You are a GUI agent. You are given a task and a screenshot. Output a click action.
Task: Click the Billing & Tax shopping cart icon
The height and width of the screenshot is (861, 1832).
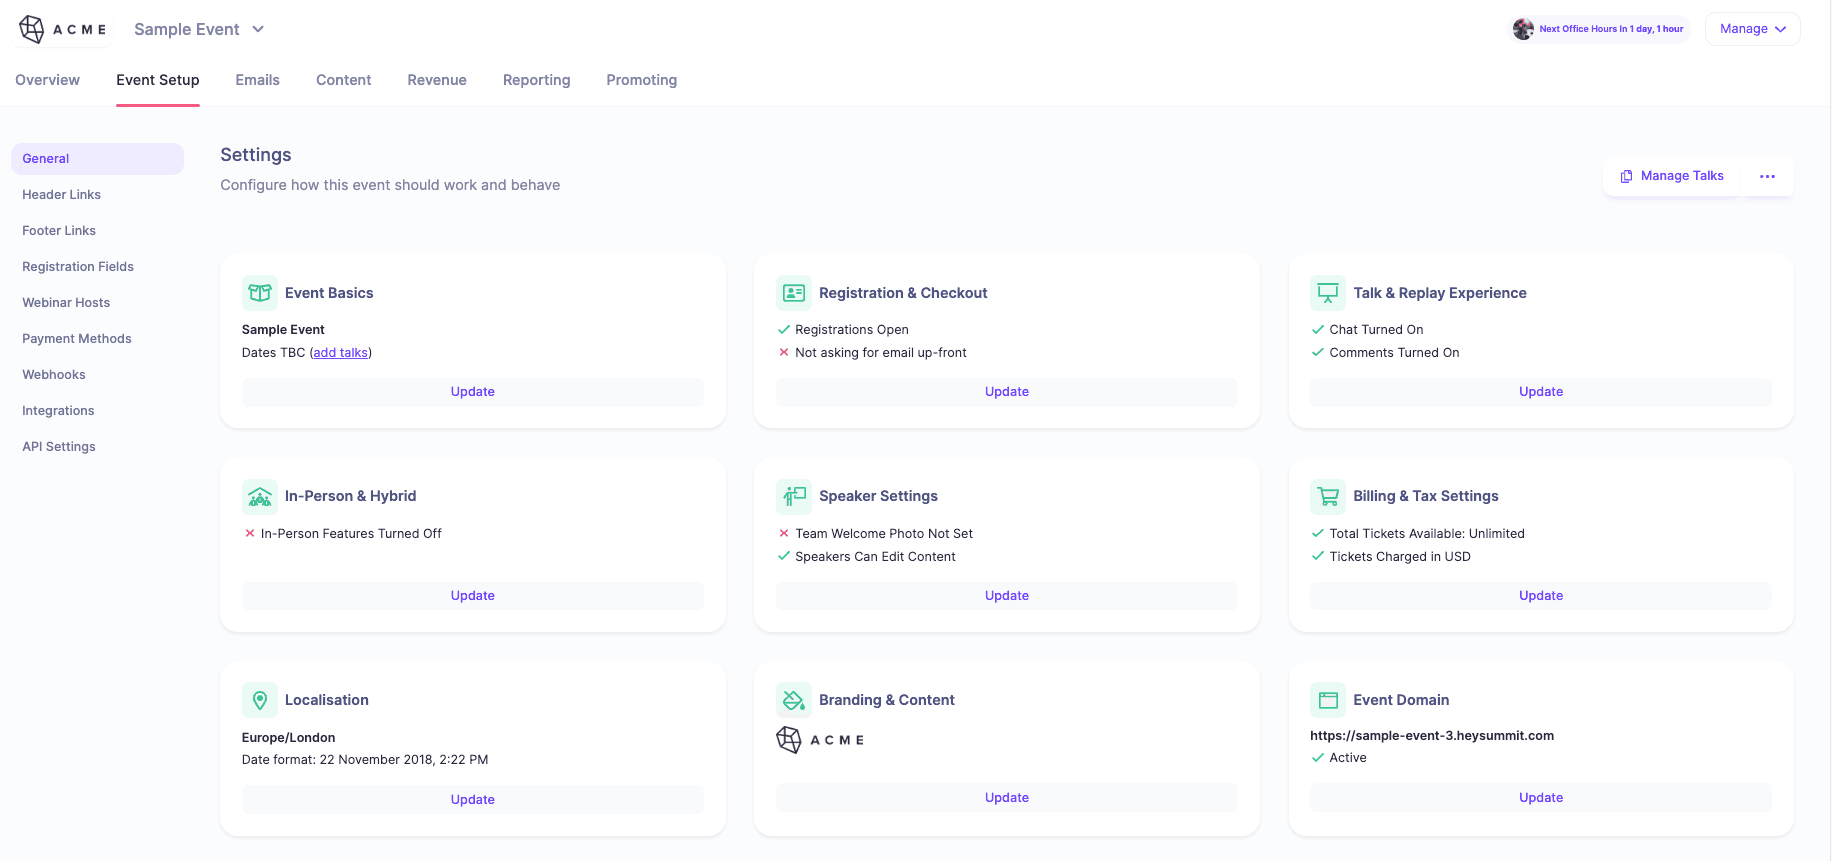pos(1328,496)
